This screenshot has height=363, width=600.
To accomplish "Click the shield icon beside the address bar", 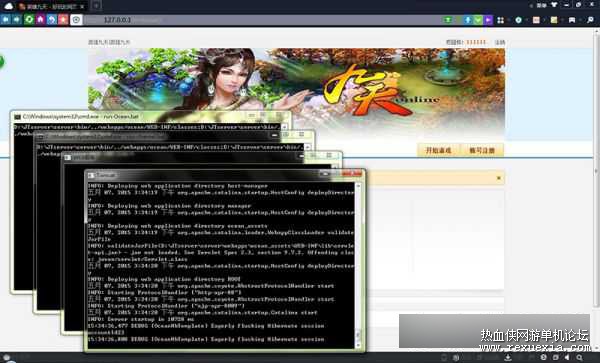I will click(76, 20).
